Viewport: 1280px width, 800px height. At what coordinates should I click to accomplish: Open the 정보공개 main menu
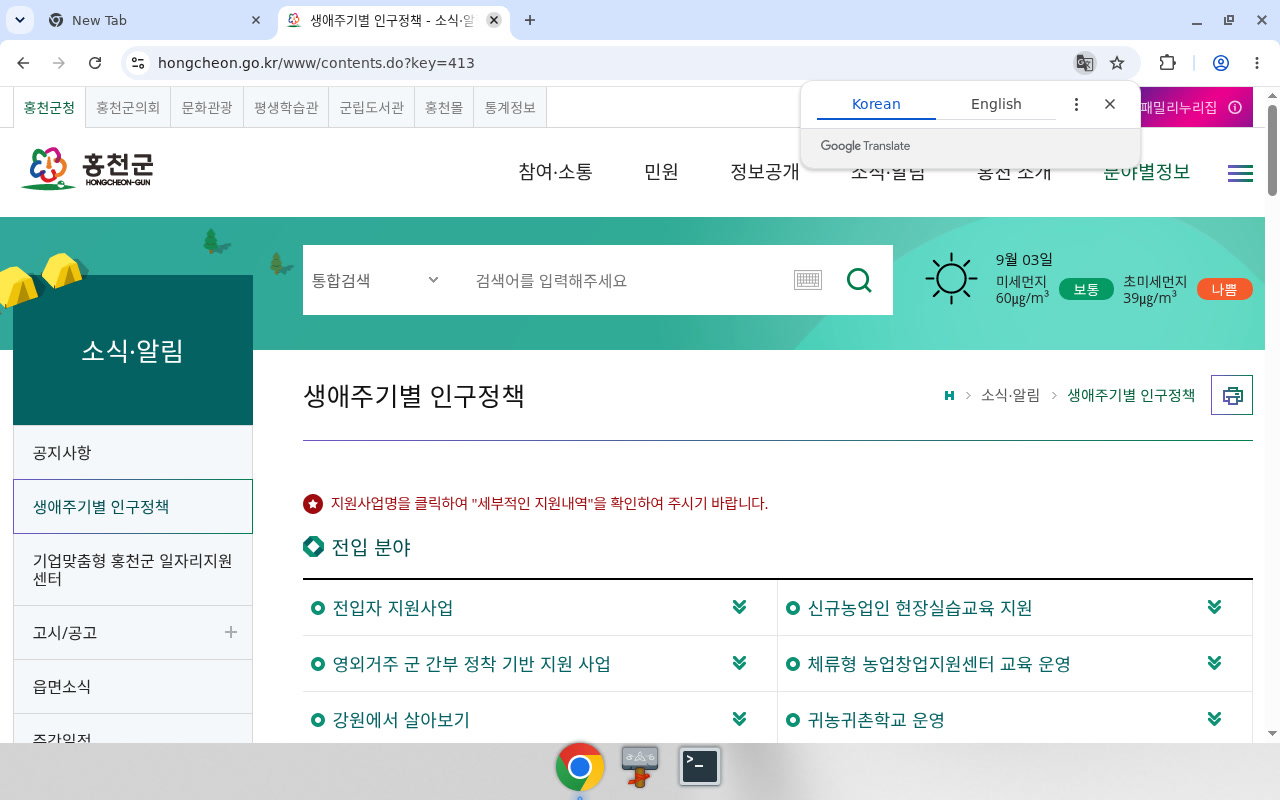click(765, 172)
